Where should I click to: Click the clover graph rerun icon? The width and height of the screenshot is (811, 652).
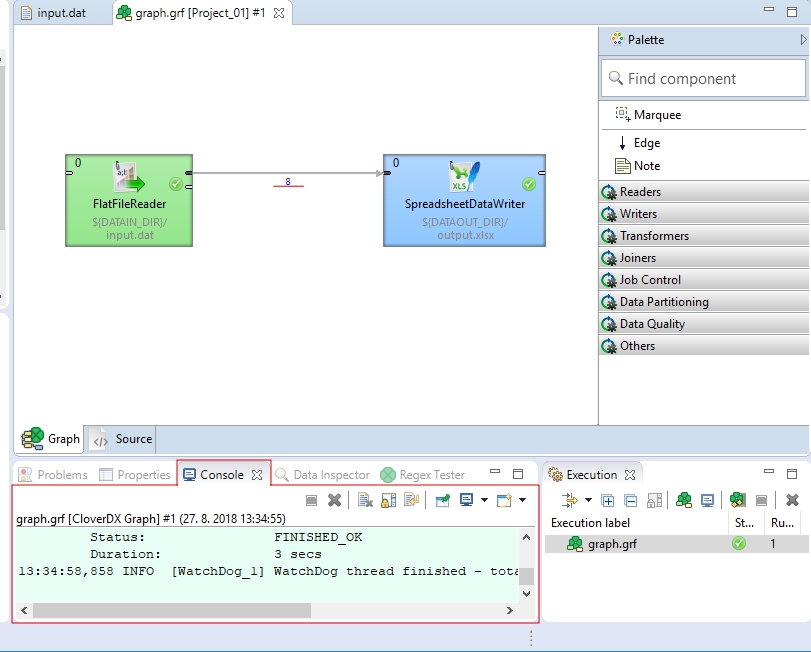point(738,500)
